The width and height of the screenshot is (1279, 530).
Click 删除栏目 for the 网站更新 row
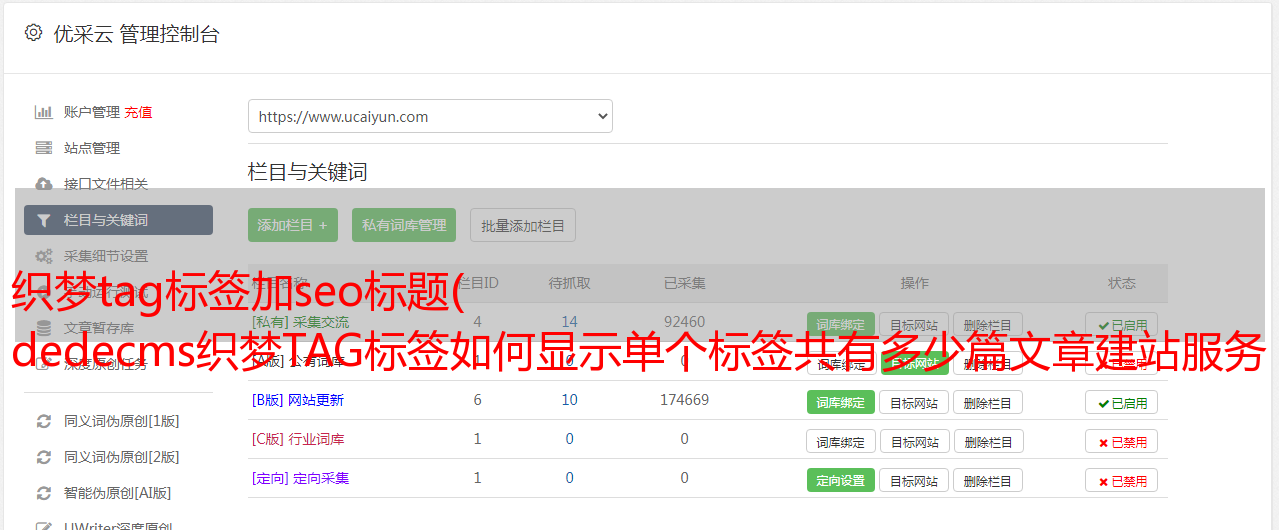click(x=988, y=402)
